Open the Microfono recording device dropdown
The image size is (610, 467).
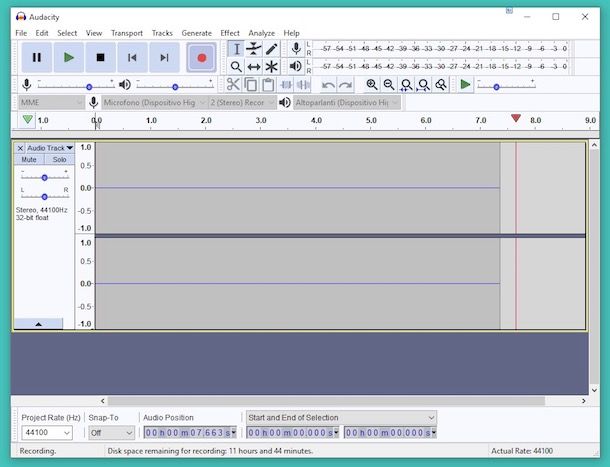tap(154, 103)
